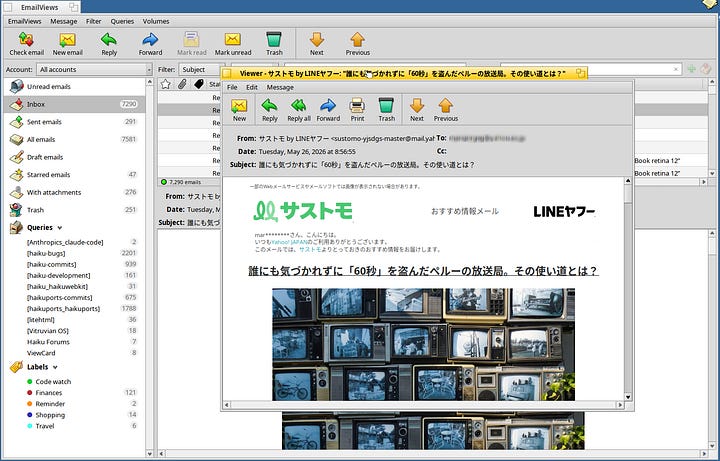Click the attachment paperclip column header
The height and width of the screenshot is (461, 720).
182,84
